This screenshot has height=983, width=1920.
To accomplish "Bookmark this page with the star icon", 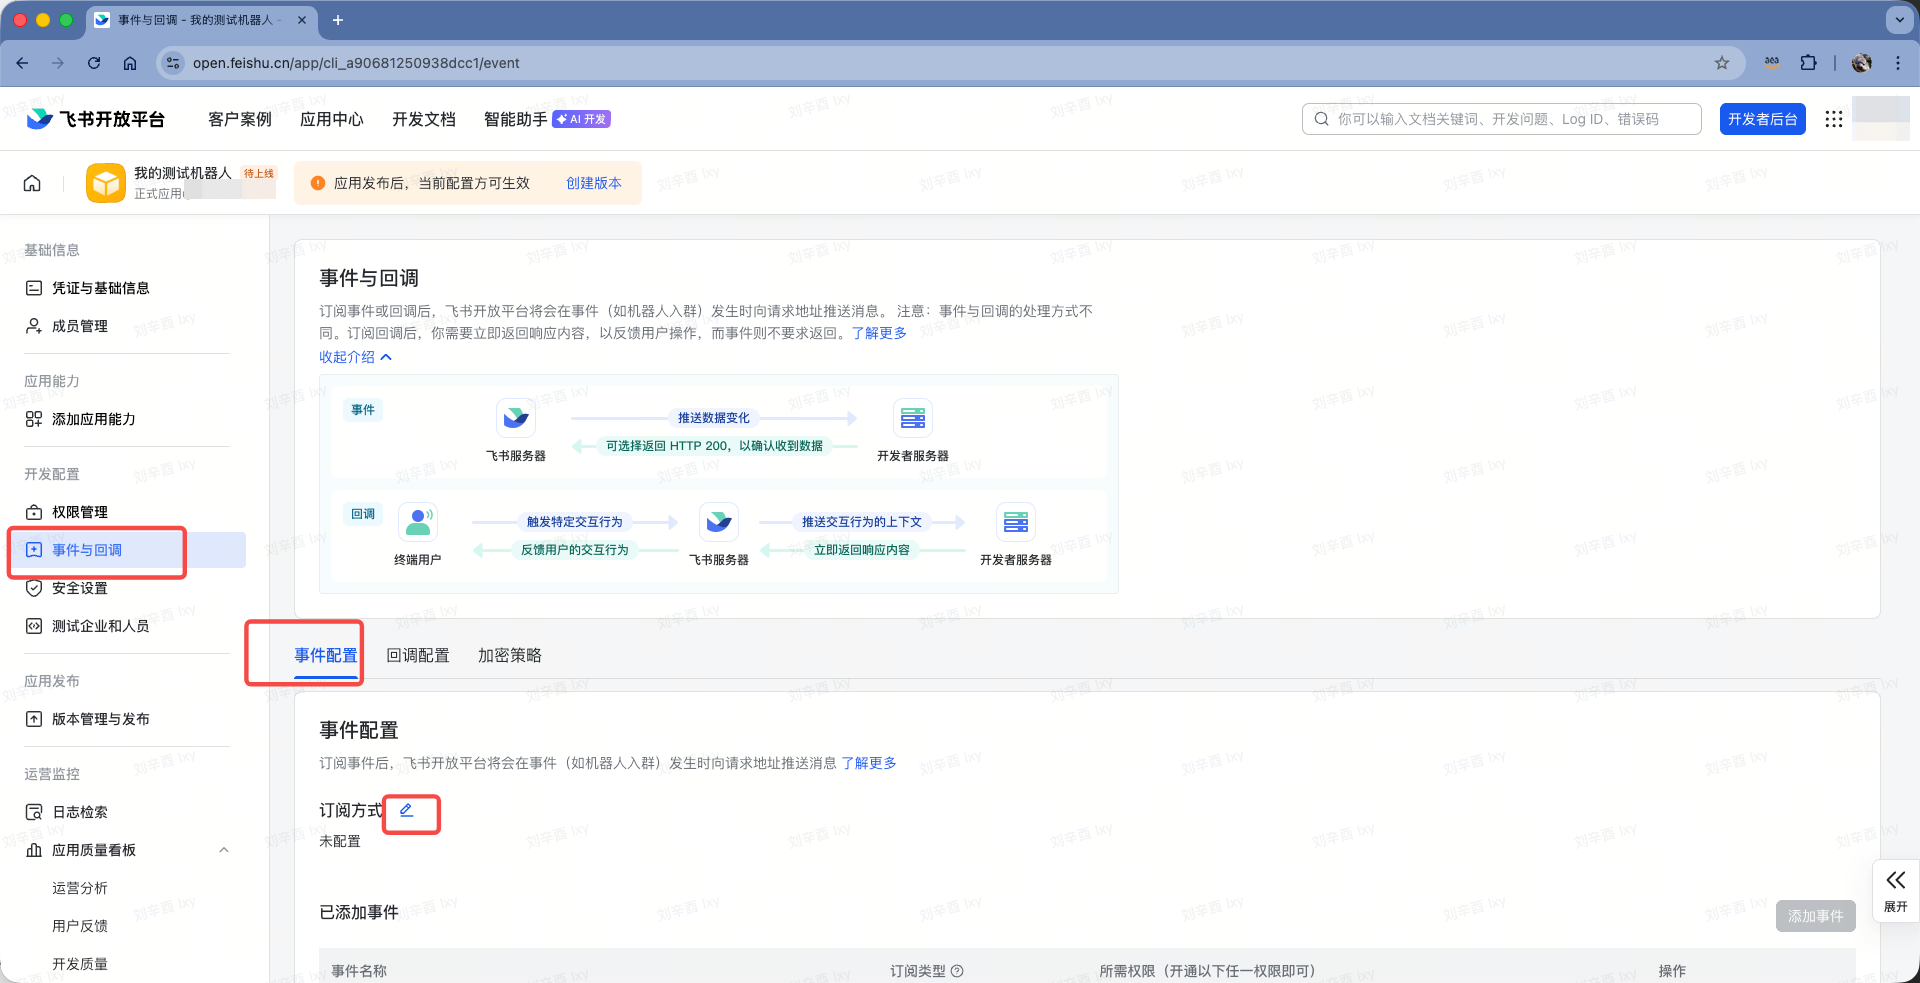I will (x=1722, y=63).
